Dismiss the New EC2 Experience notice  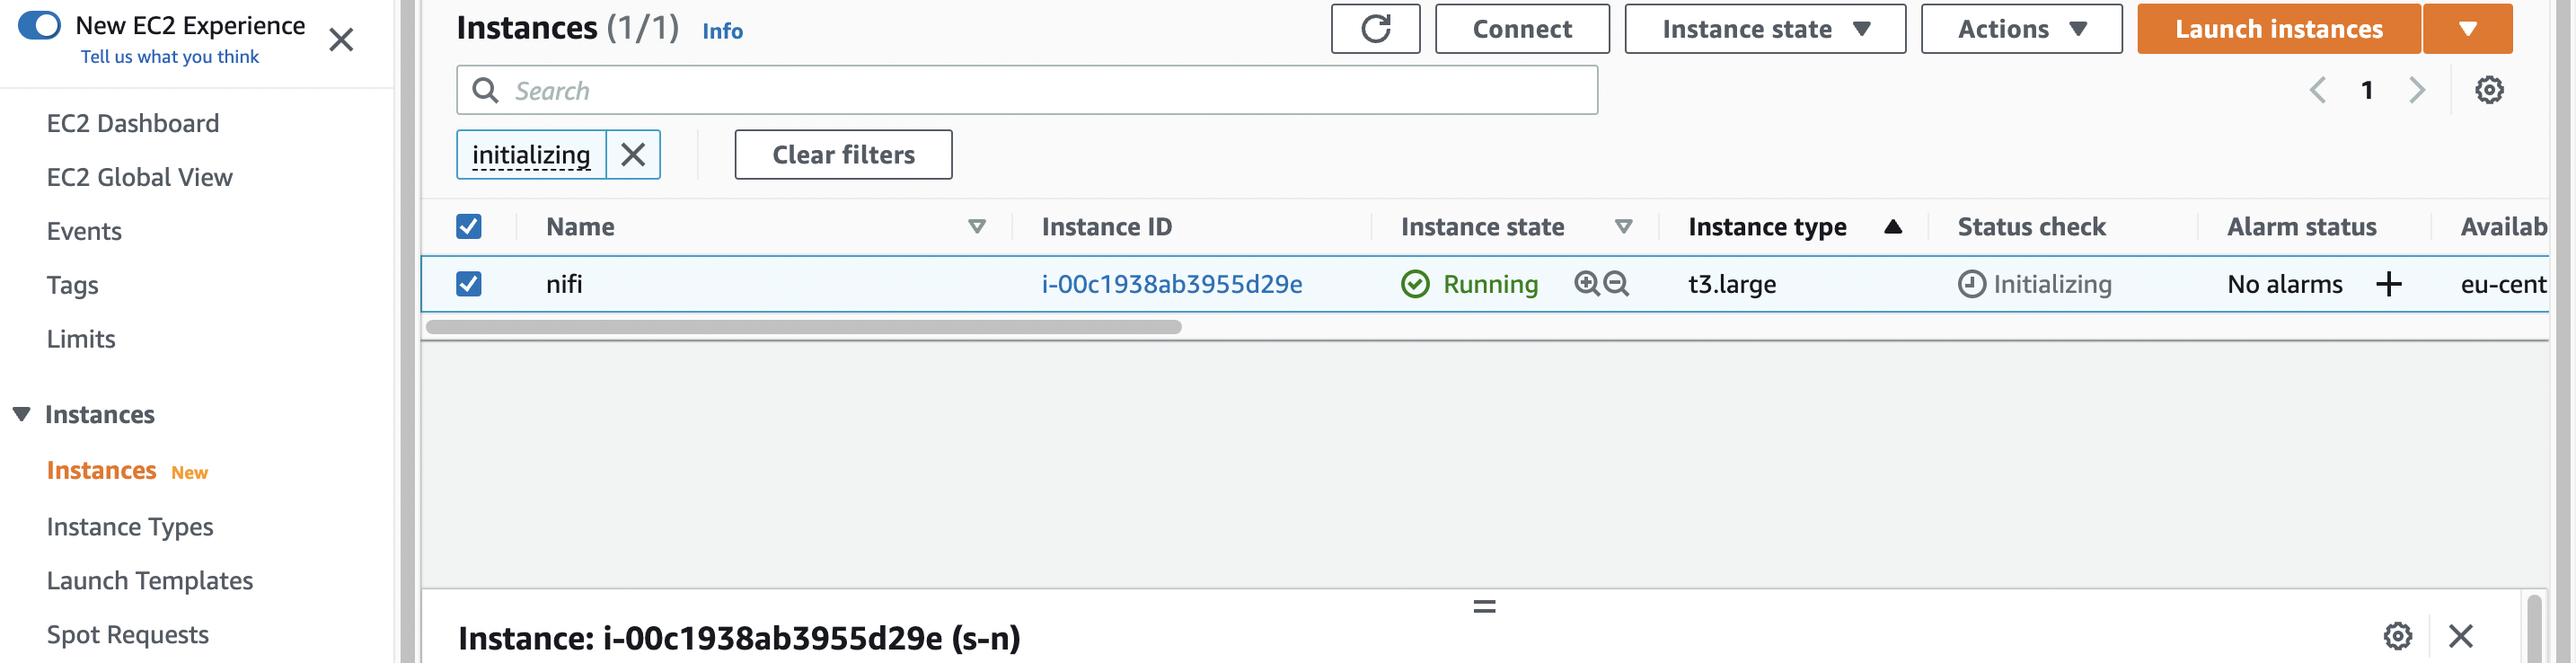point(341,40)
